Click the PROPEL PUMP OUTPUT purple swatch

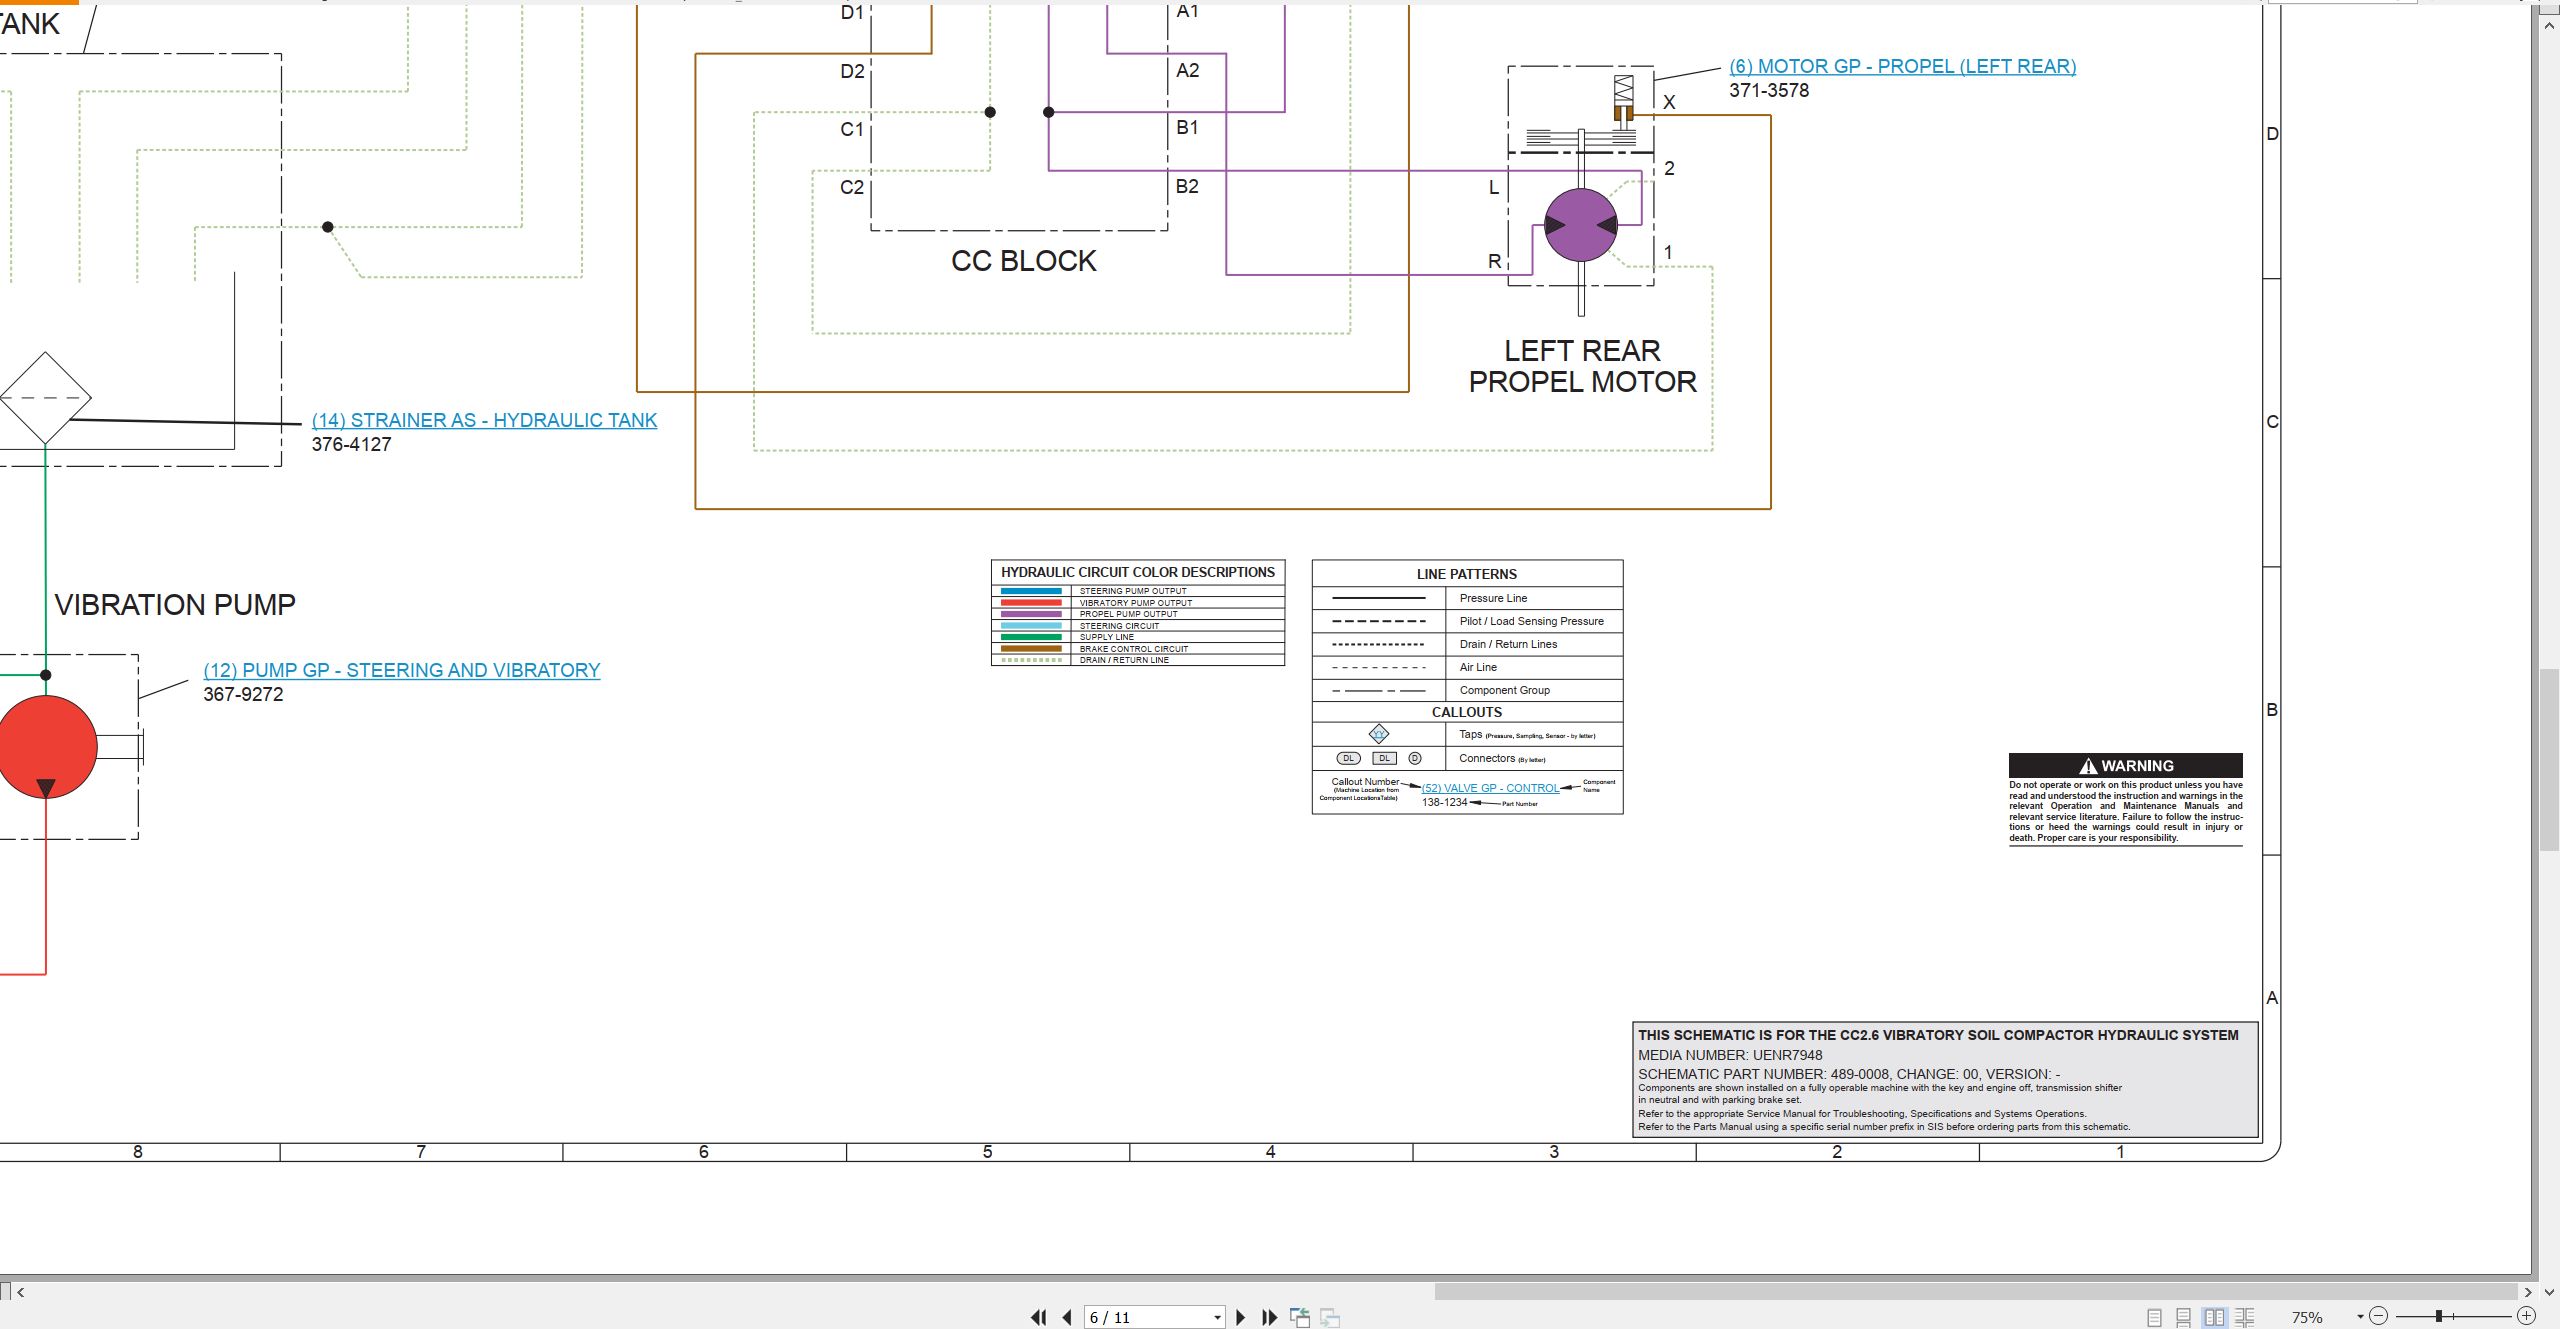click(x=1031, y=614)
